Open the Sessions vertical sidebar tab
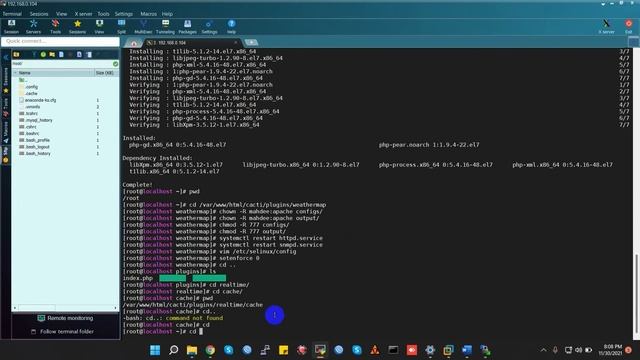Viewport: 640px width, 360px height. coord(6,80)
